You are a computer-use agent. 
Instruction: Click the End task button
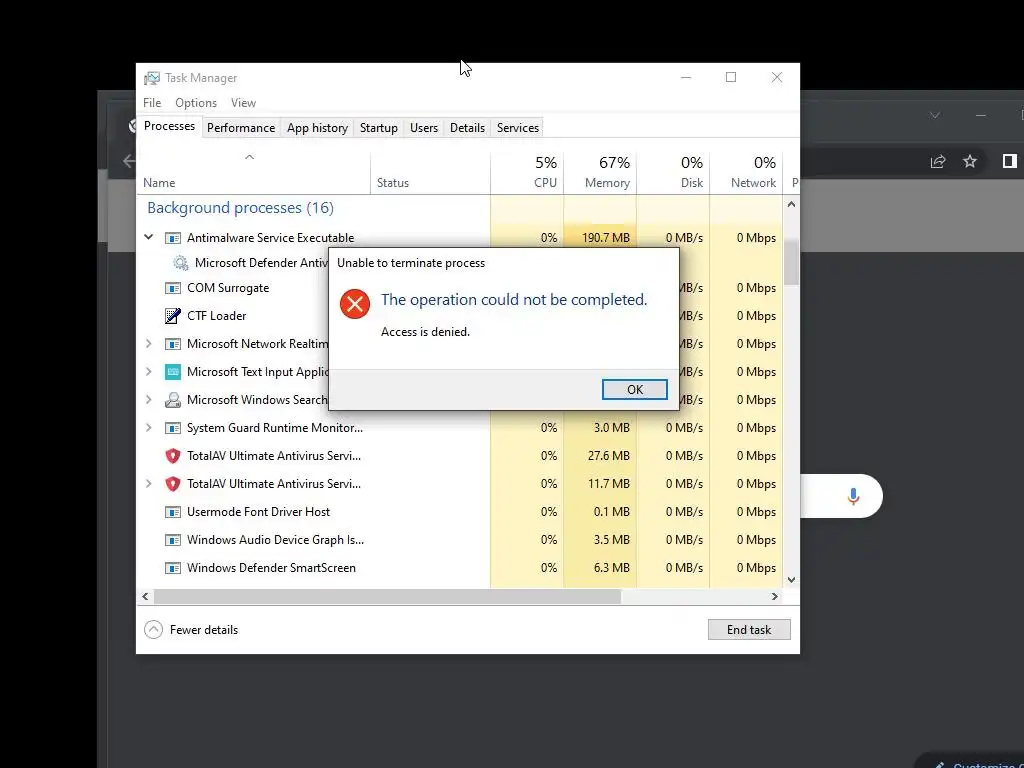pyautogui.click(x=749, y=630)
